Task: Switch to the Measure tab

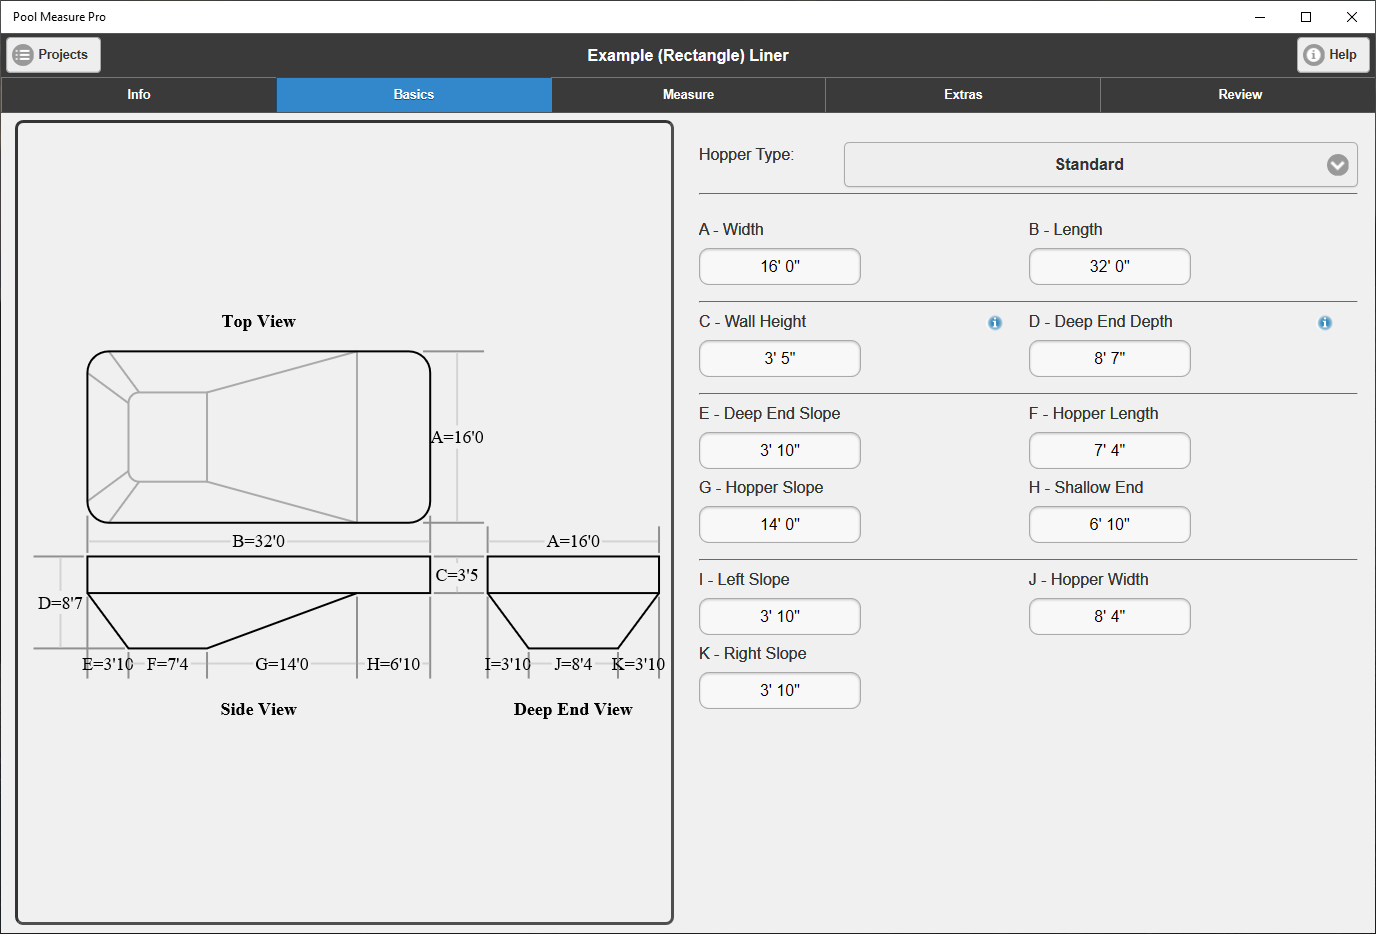Action: tap(688, 95)
